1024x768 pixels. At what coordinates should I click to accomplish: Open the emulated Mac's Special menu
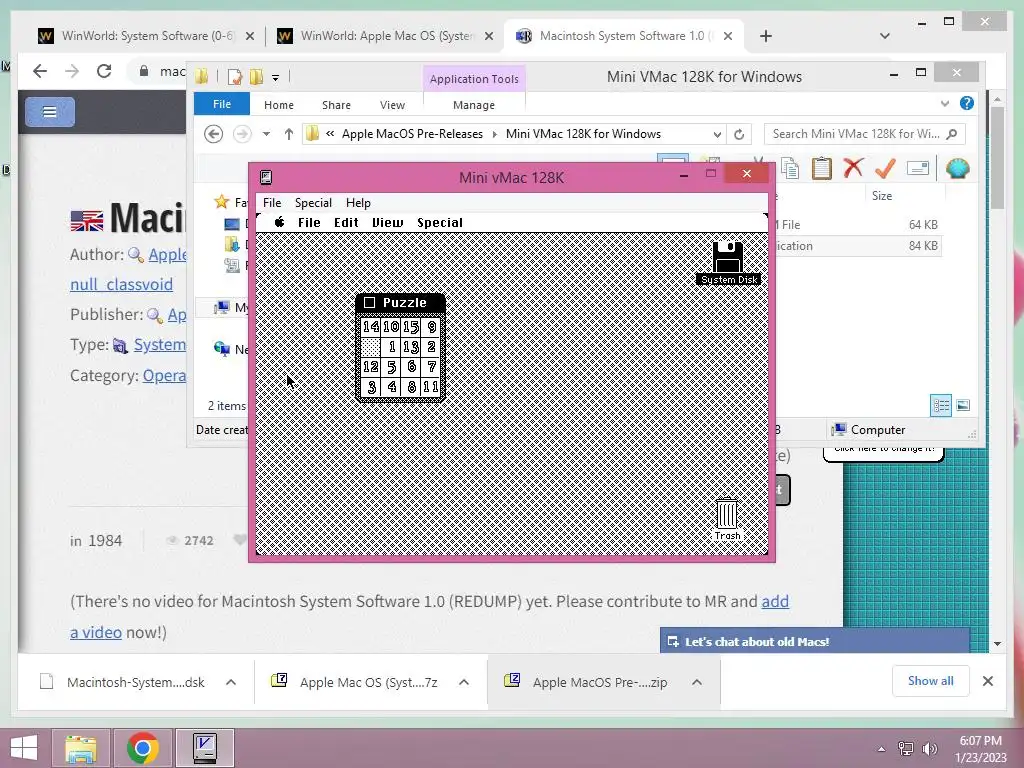tap(440, 222)
